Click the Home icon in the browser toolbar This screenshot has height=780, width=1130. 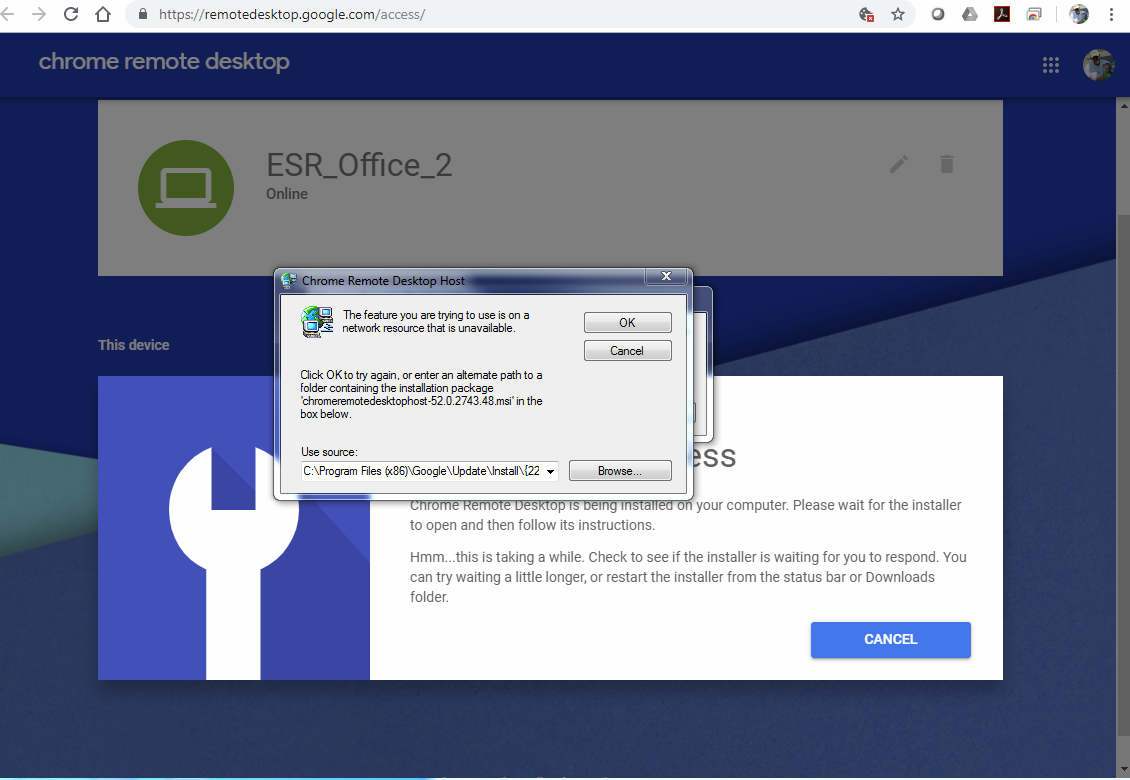(103, 14)
